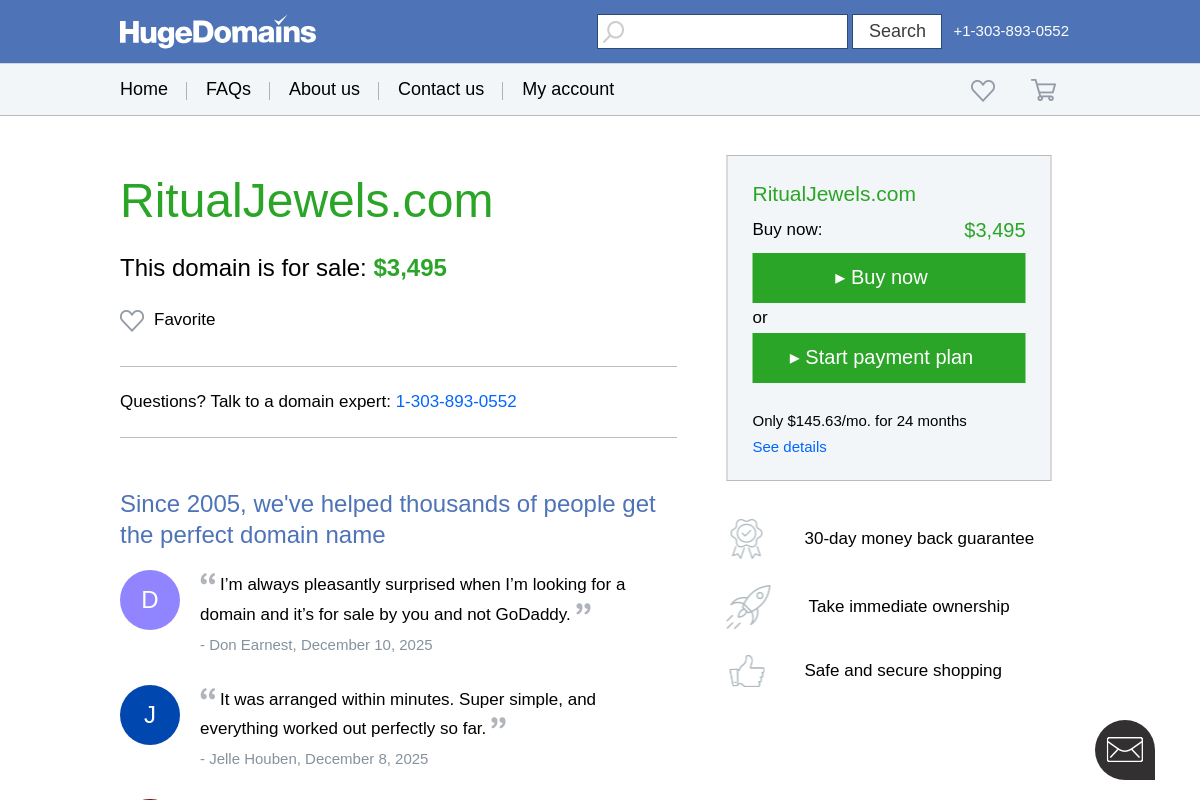Expand payment plan details via See details
This screenshot has height=800, width=1200.
pyautogui.click(x=789, y=447)
